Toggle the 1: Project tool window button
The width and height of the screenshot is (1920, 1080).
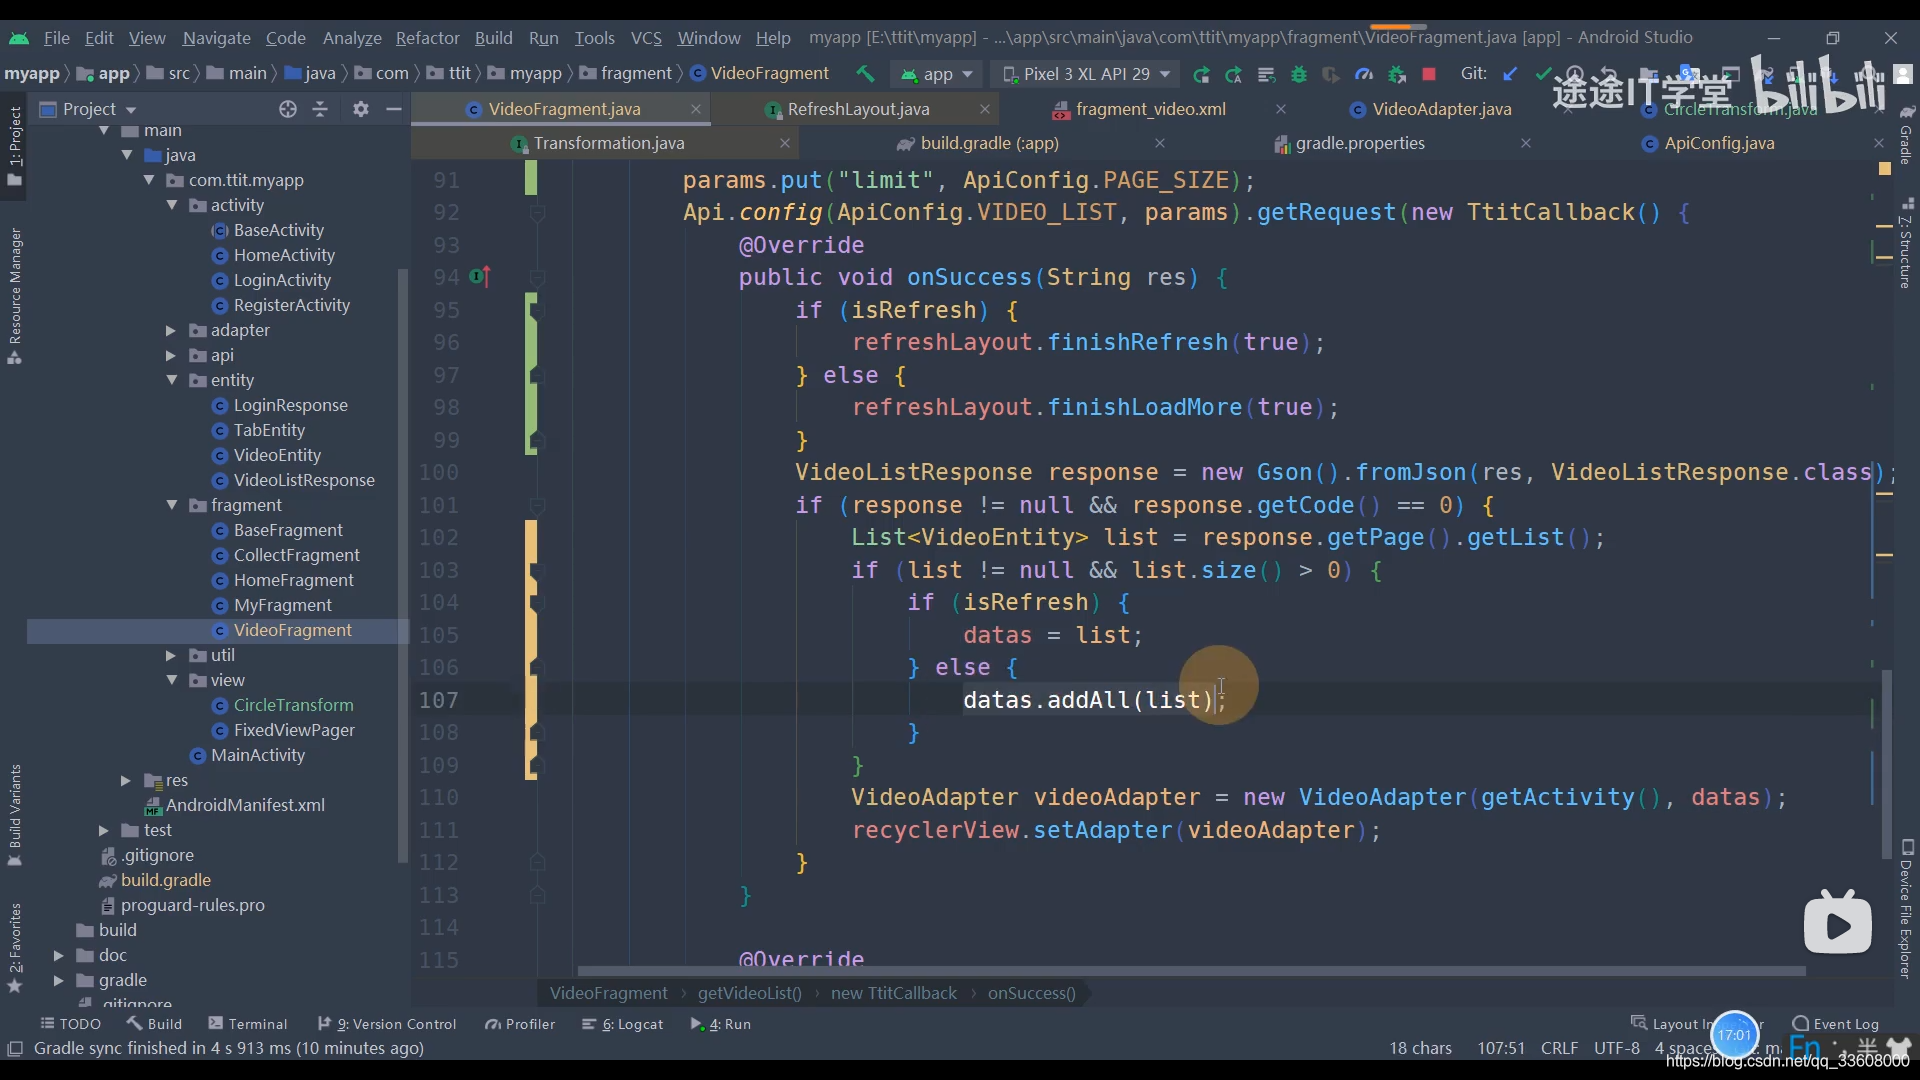pos(14,146)
